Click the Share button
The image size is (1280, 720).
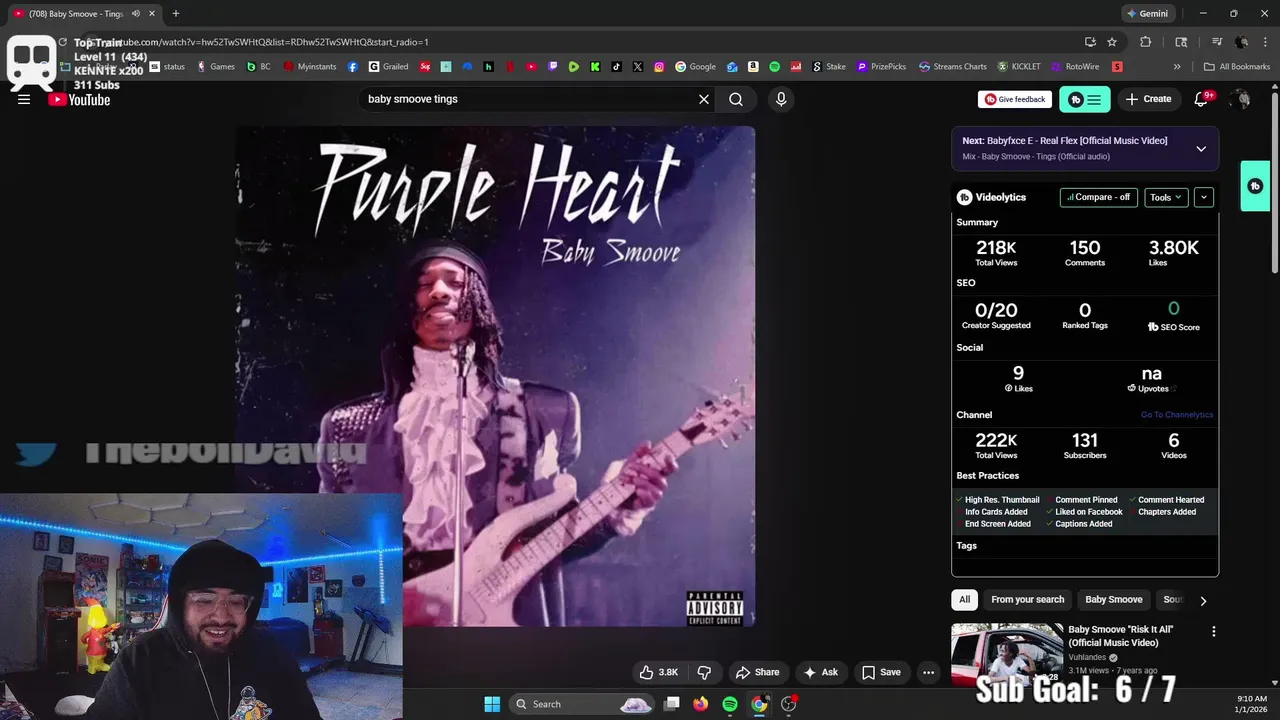tap(757, 672)
